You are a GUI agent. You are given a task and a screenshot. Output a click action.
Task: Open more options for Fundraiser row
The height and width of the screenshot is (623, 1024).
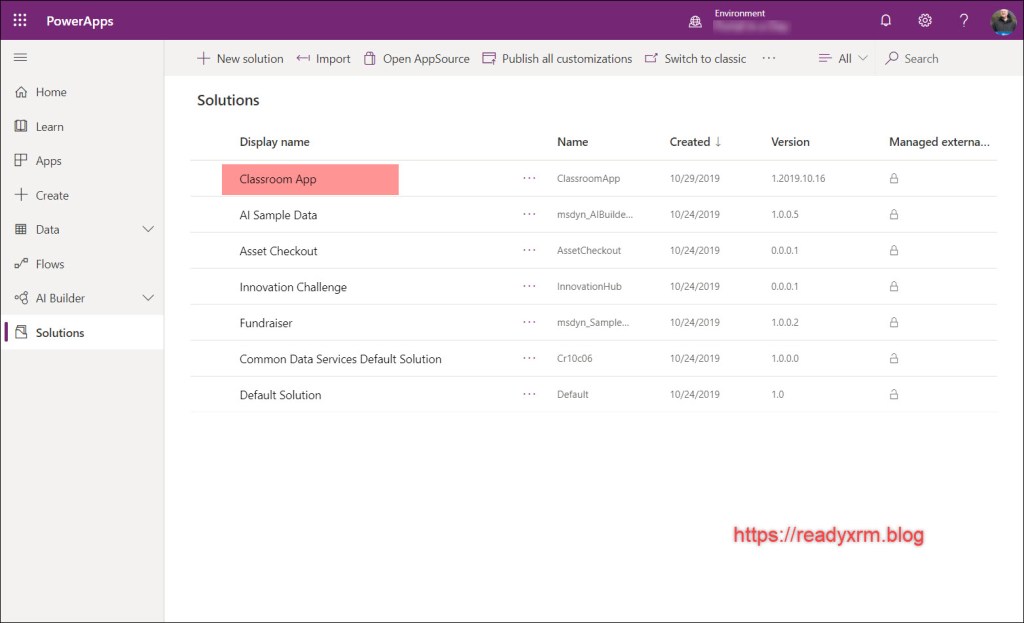(529, 323)
